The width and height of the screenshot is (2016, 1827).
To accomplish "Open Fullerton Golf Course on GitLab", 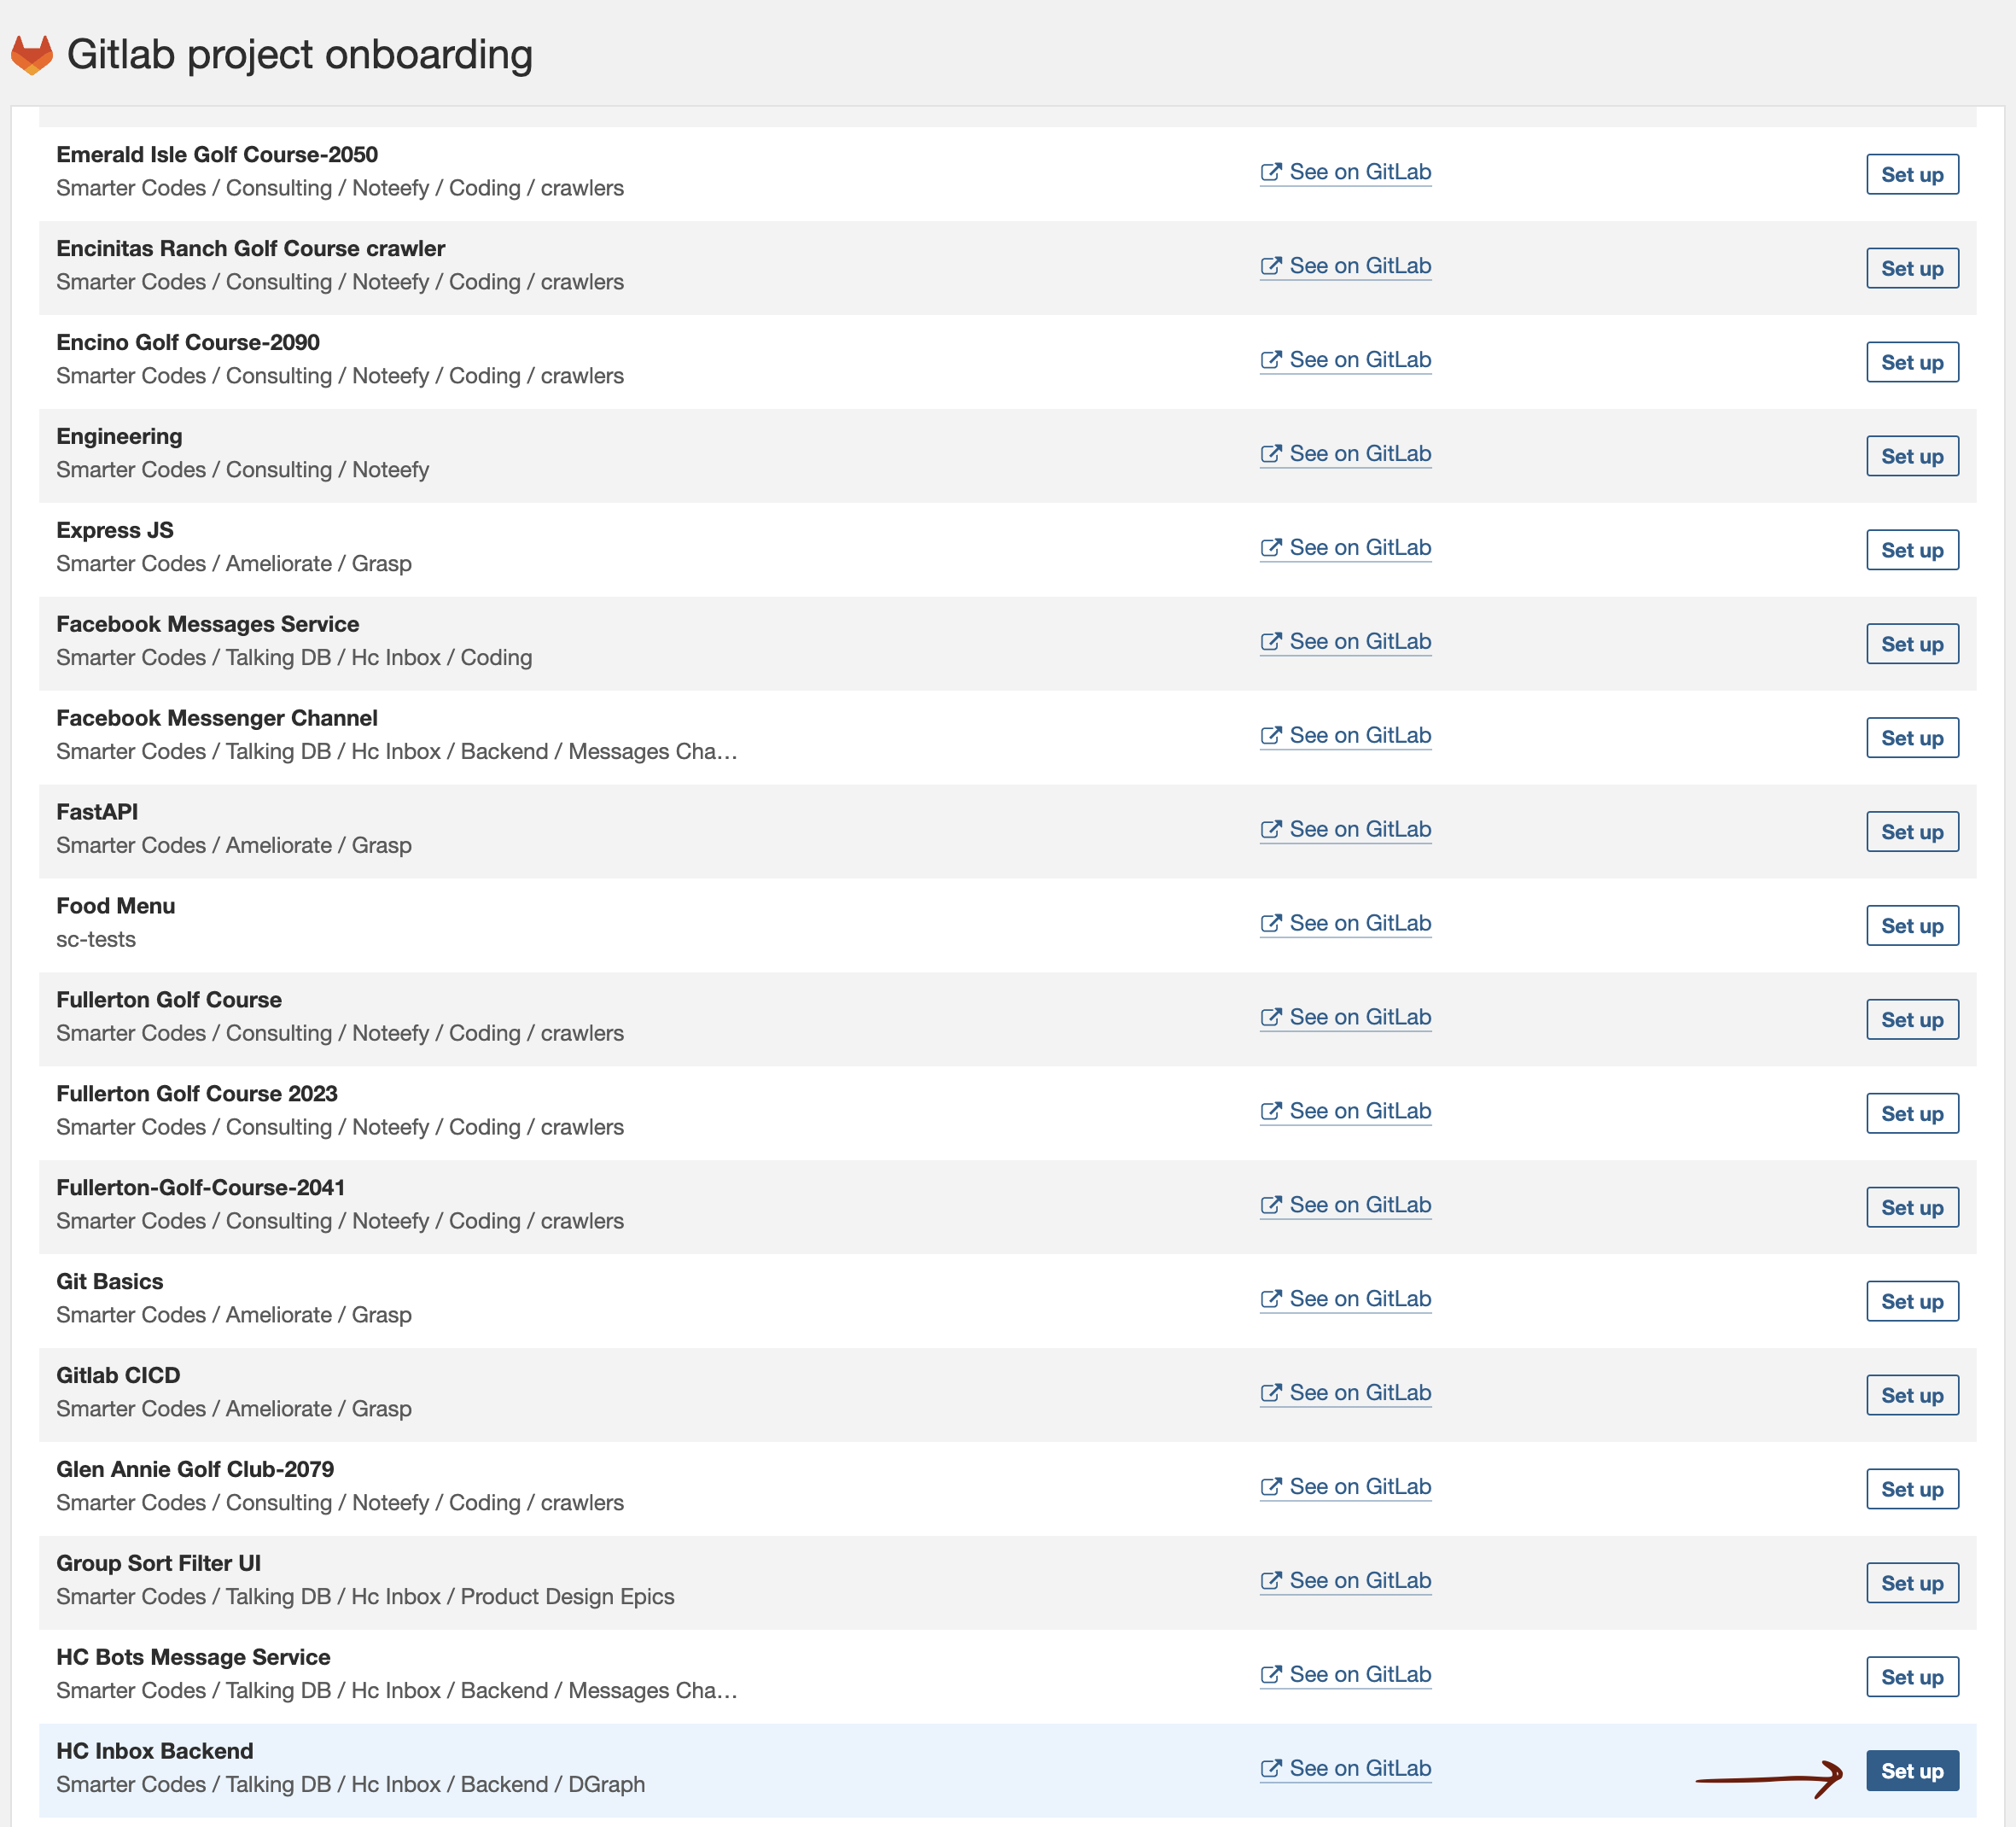I will pos(1345,1018).
